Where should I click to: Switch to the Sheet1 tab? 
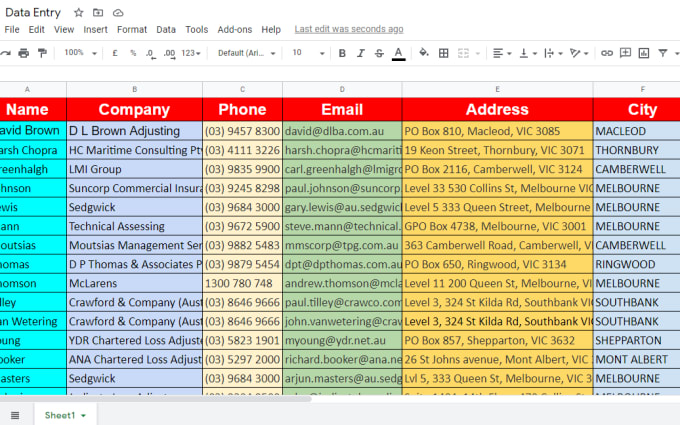click(65, 415)
